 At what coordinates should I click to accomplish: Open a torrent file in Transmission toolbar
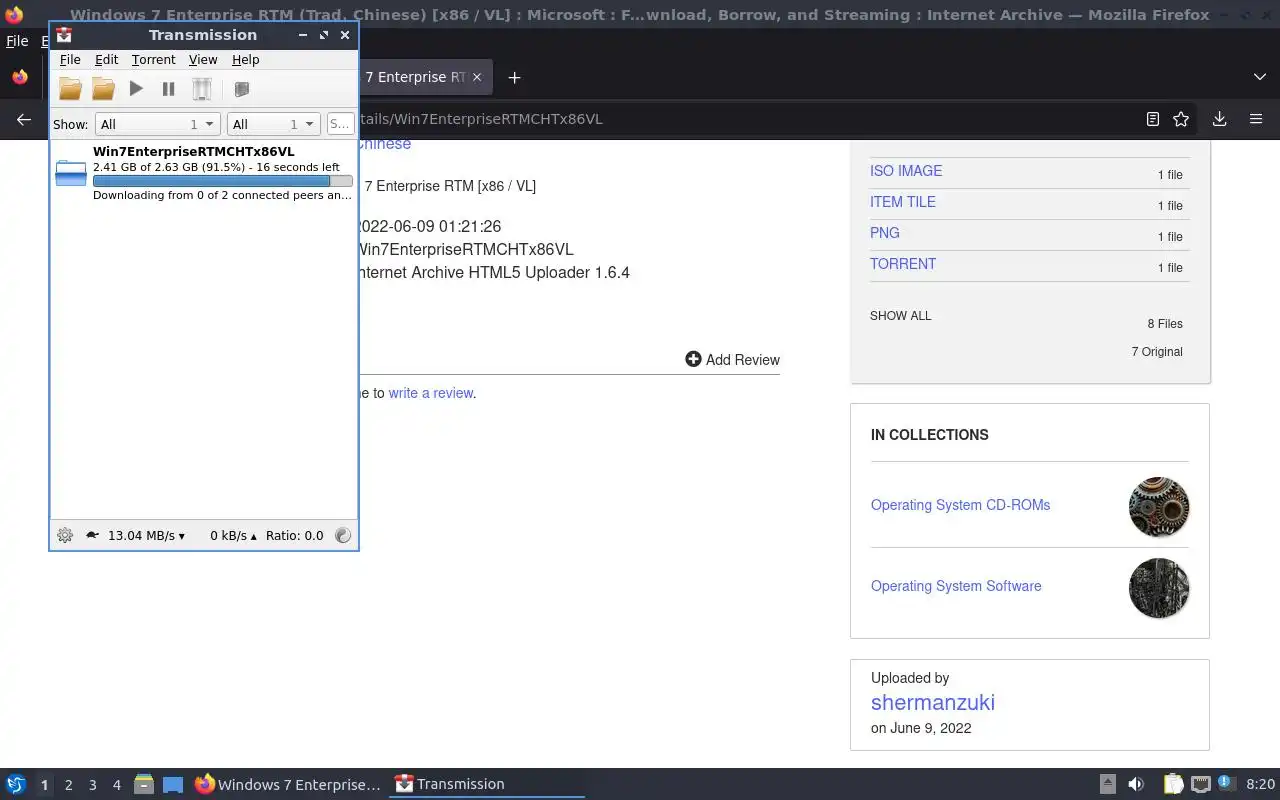[70, 89]
